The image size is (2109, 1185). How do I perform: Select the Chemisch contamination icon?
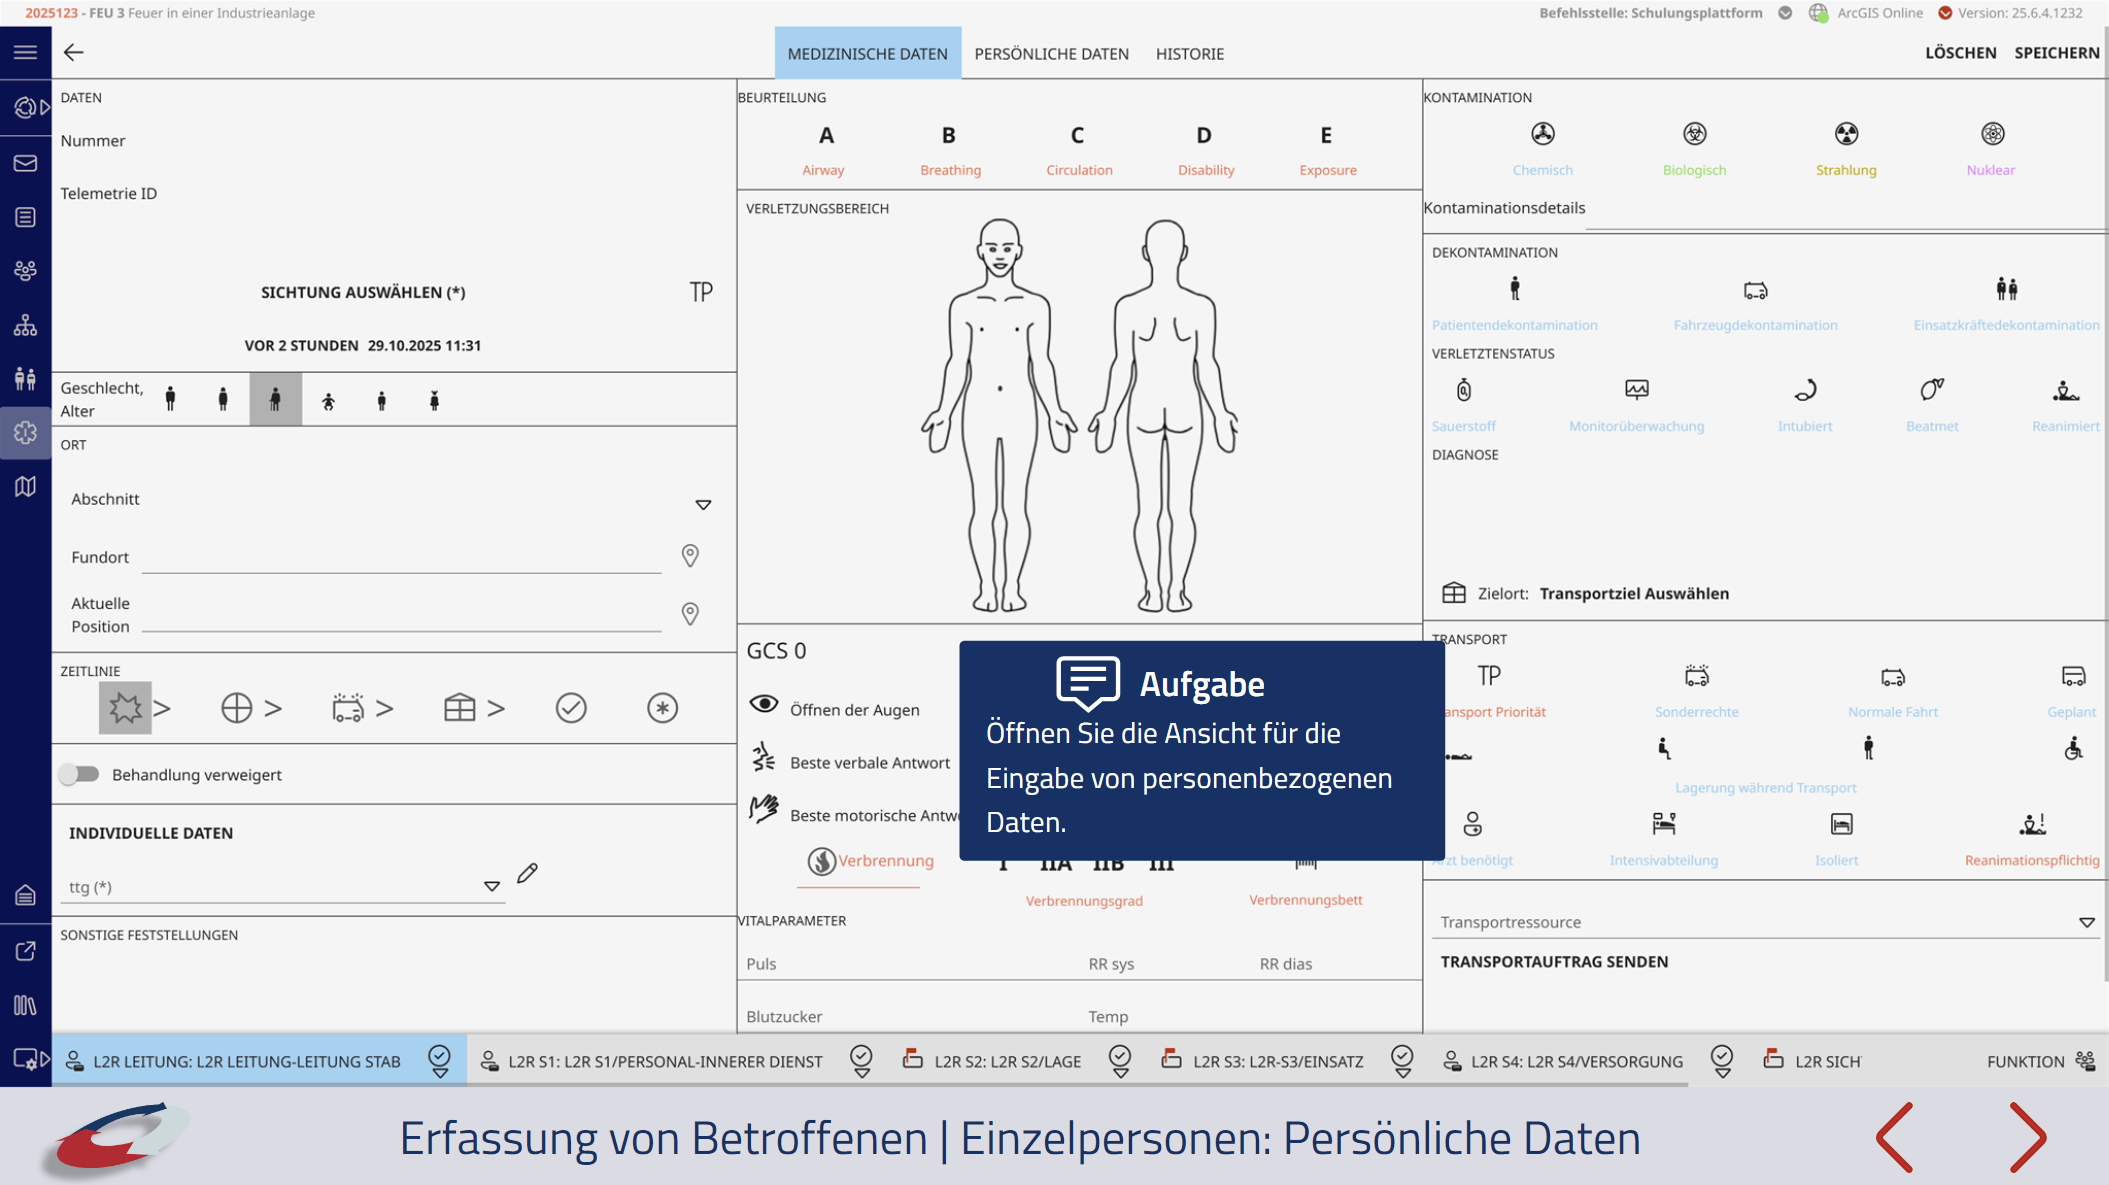coord(1542,134)
